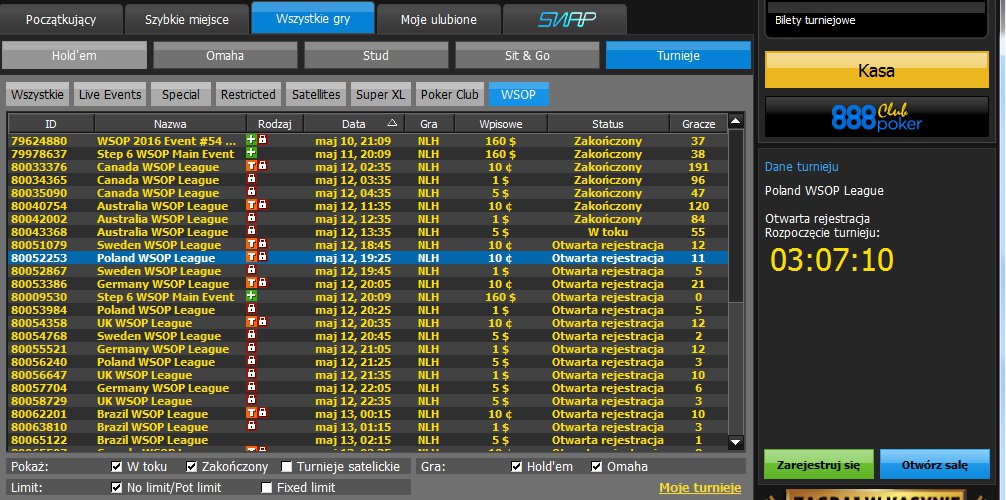
Task: Click the lock icon in Sweden row 80054768
Action: point(252,336)
